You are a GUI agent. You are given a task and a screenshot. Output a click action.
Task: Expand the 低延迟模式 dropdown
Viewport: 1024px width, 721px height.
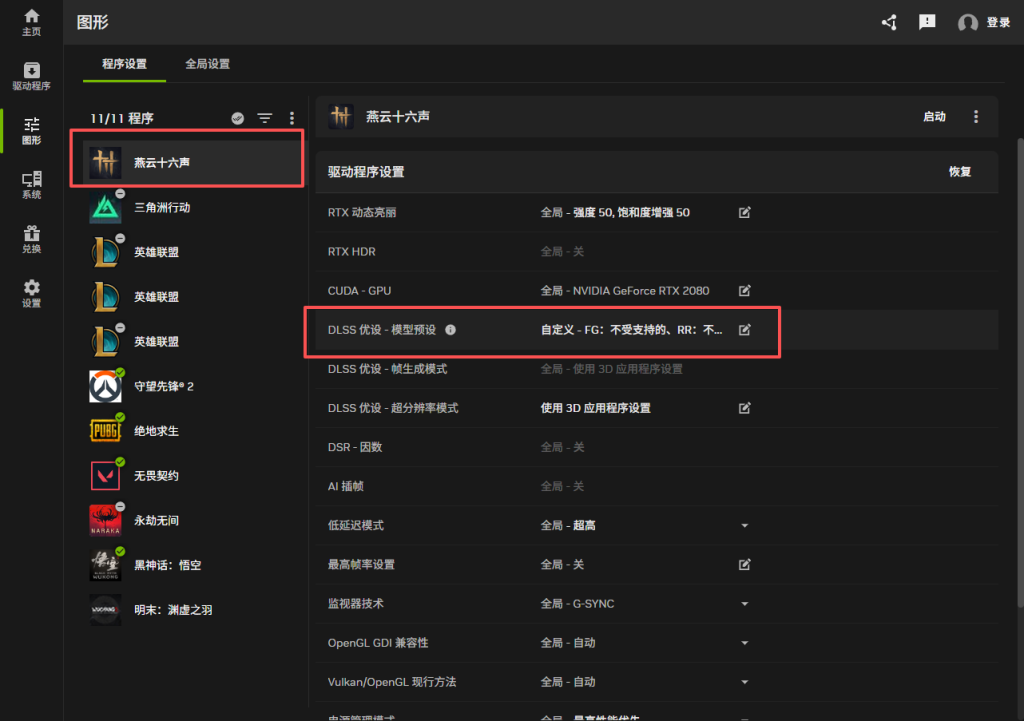coord(744,525)
